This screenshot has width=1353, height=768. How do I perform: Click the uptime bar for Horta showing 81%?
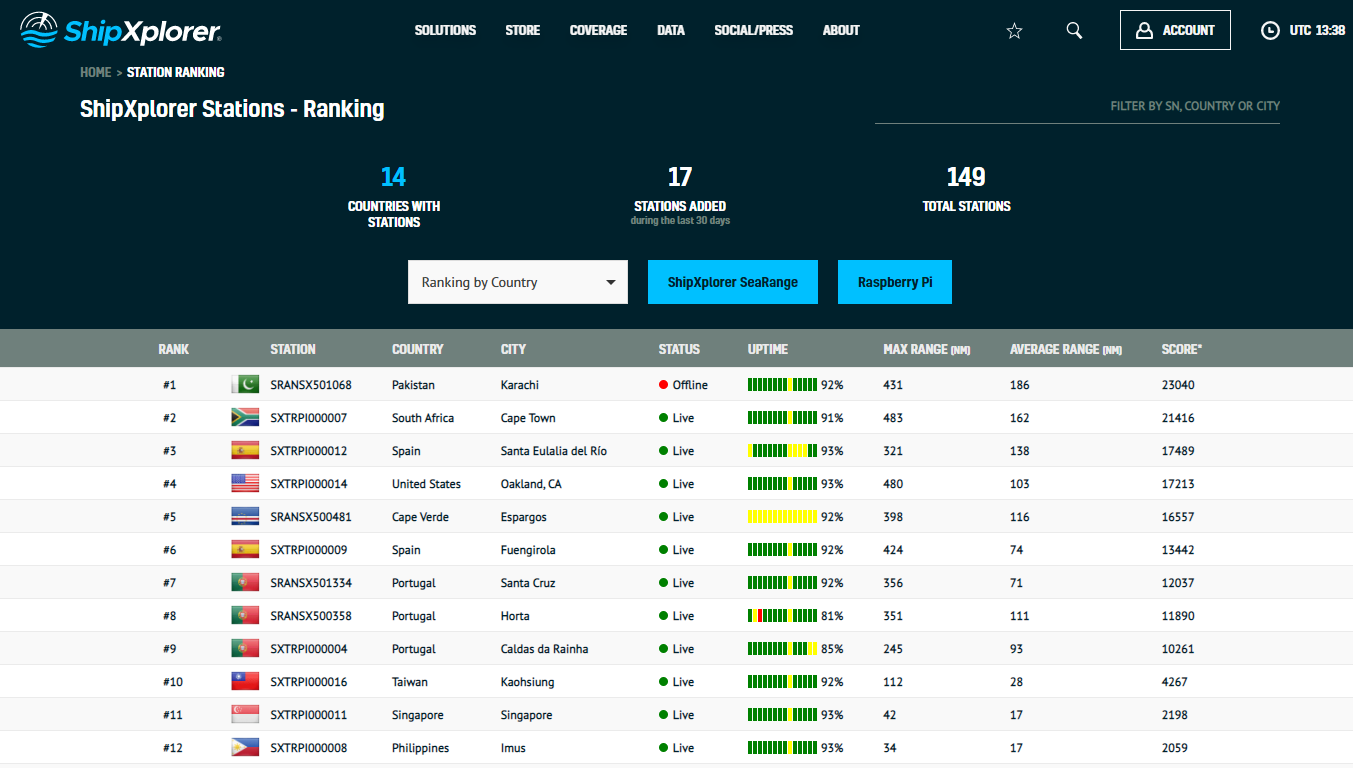pos(783,616)
